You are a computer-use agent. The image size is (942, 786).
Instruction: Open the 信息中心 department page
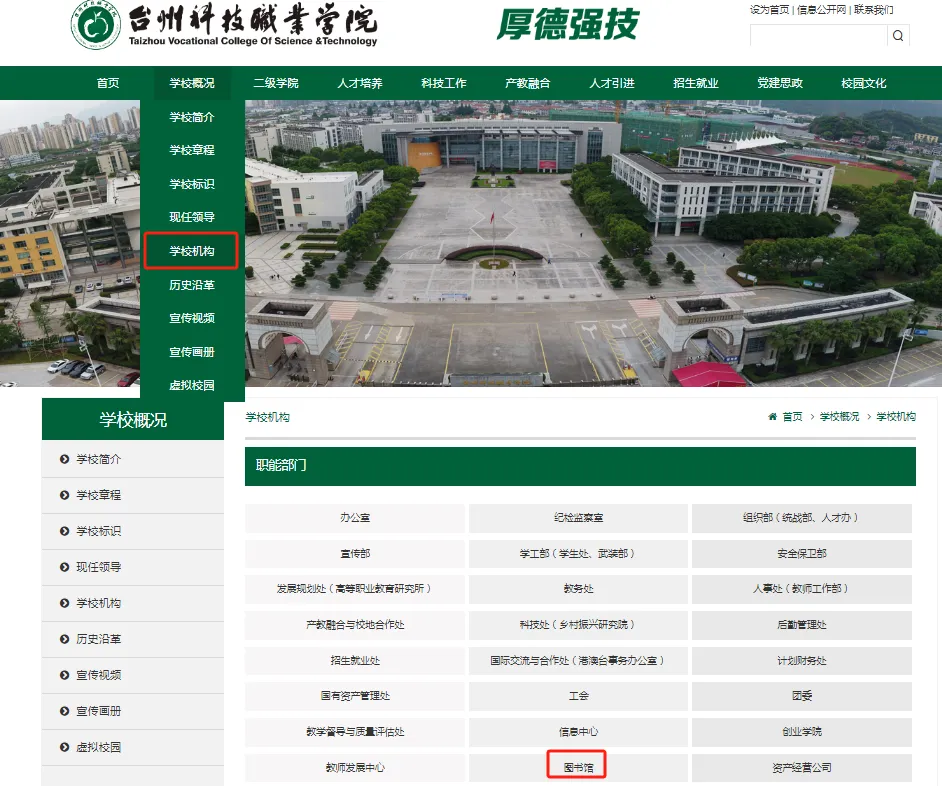[577, 731]
